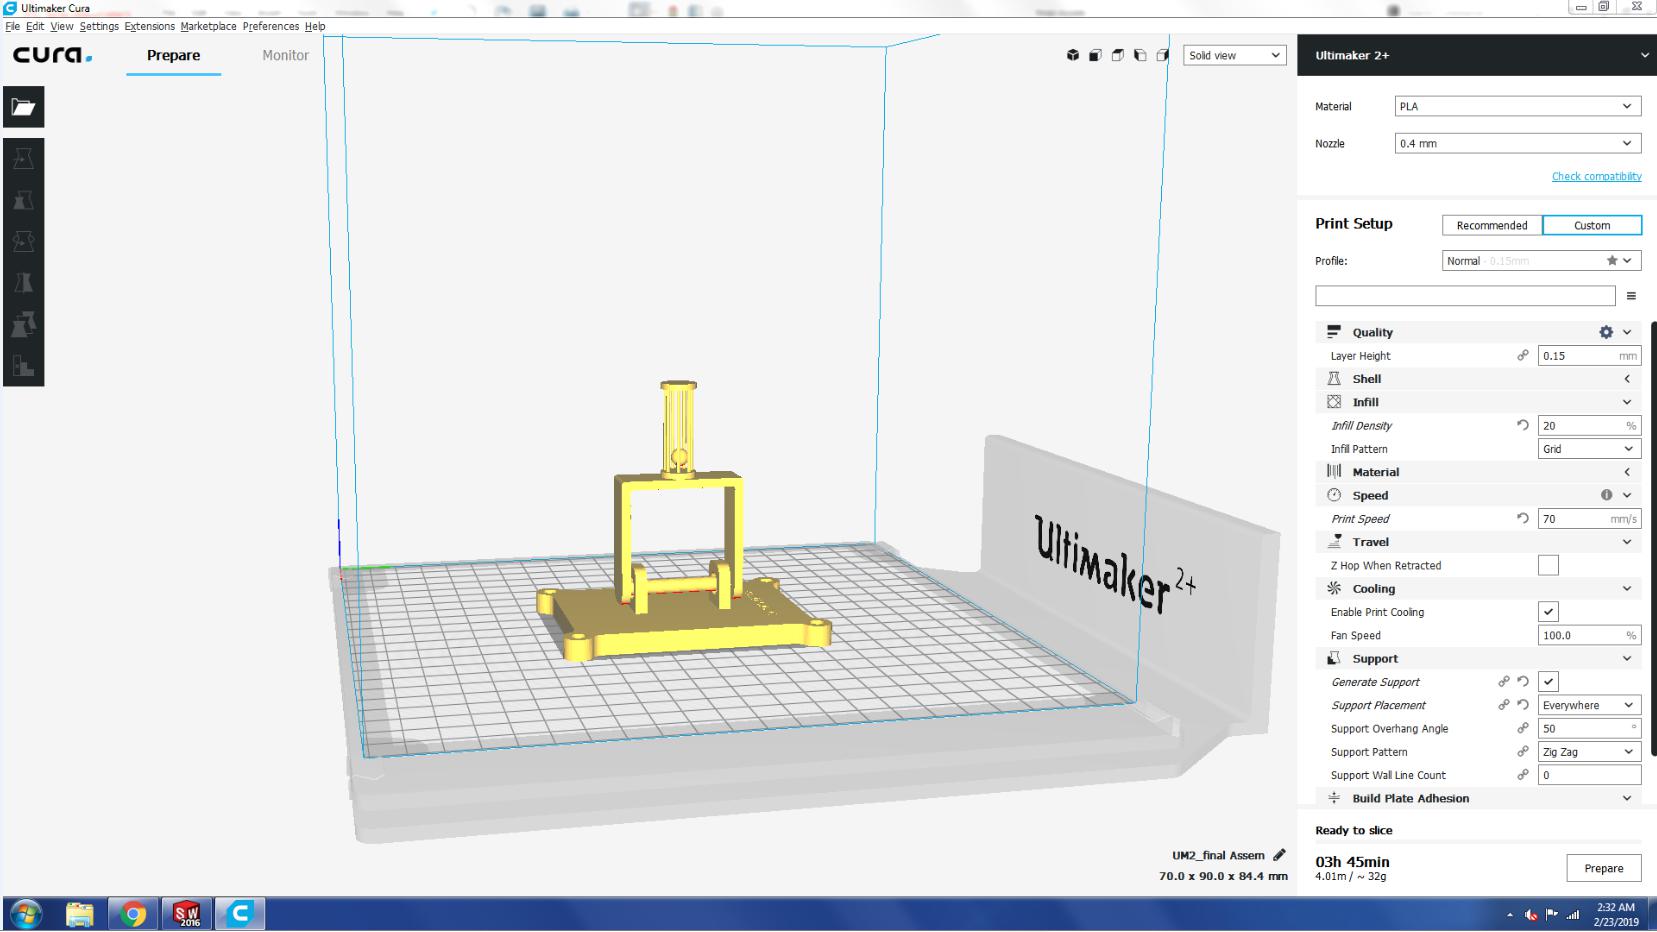Switch camera to right side view icon
Viewport: 1657px width, 932px height.
tap(1162, 55)
